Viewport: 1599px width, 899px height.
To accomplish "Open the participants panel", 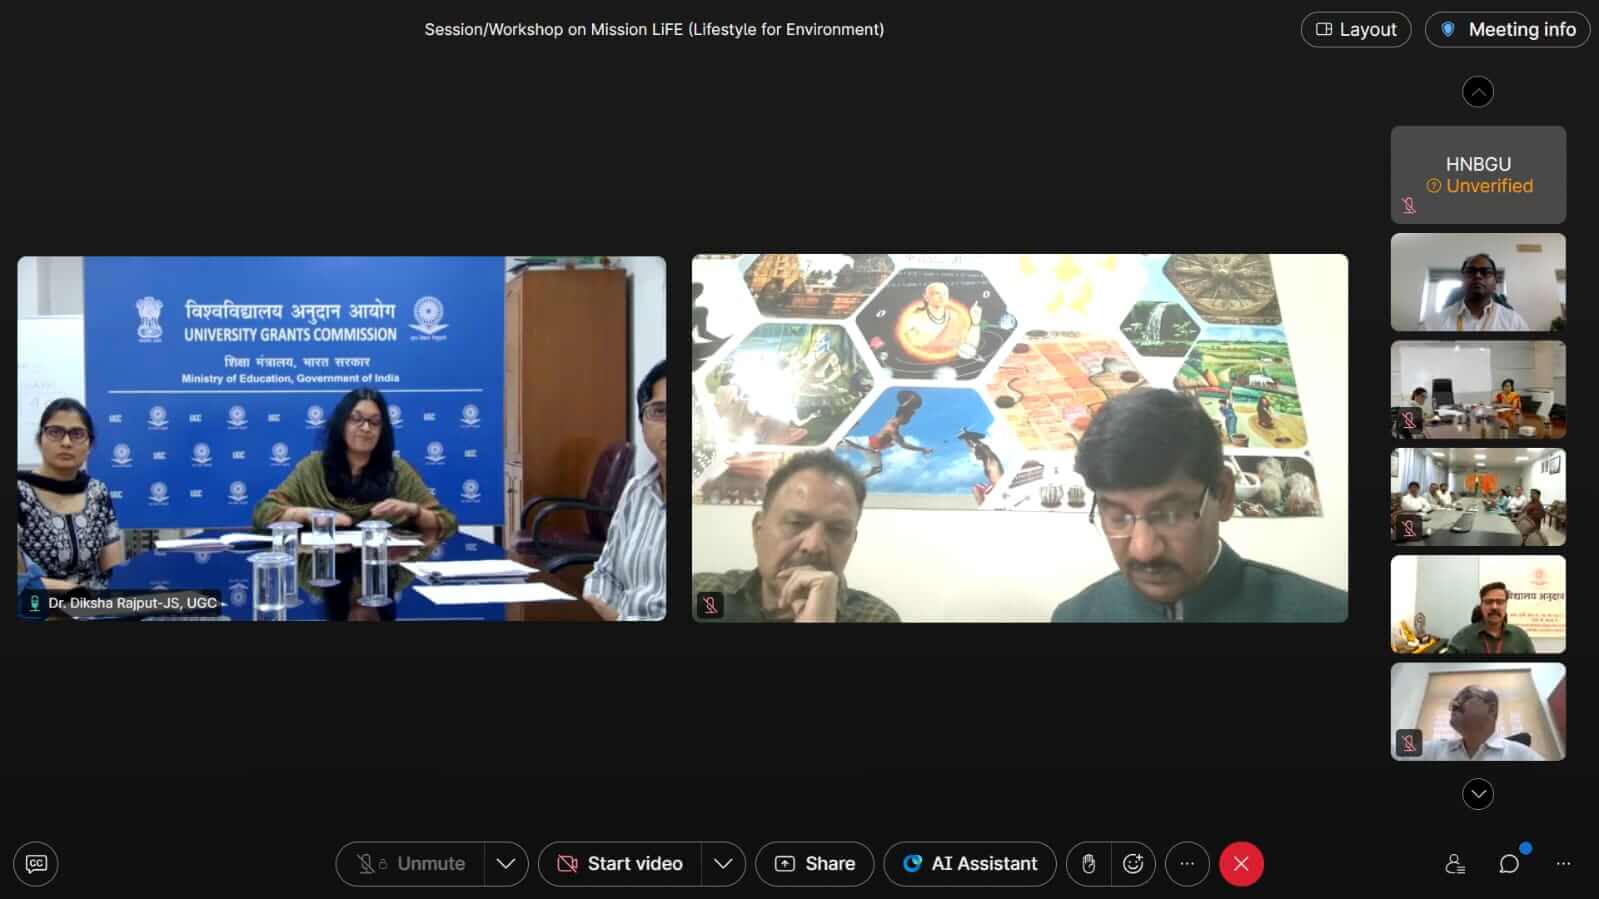I will 1455,864.
